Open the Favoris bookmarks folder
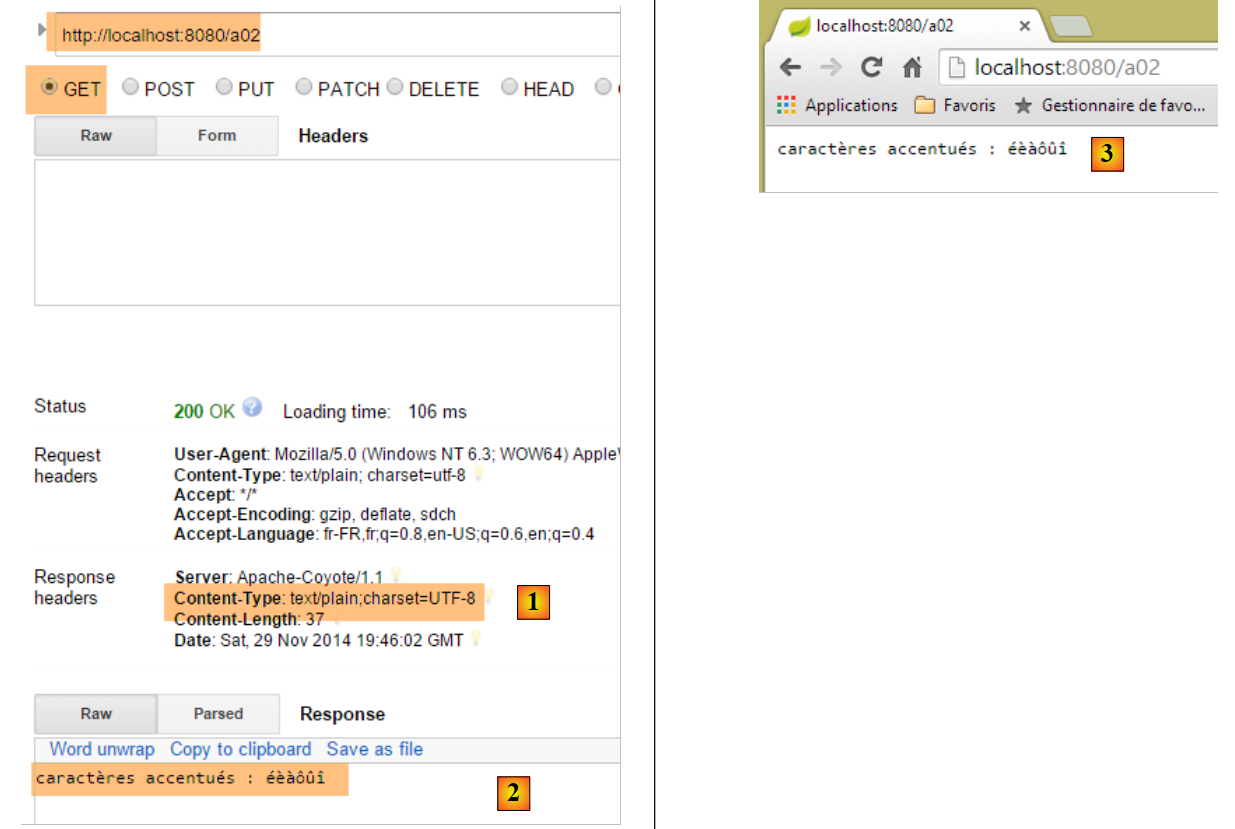 955,105
